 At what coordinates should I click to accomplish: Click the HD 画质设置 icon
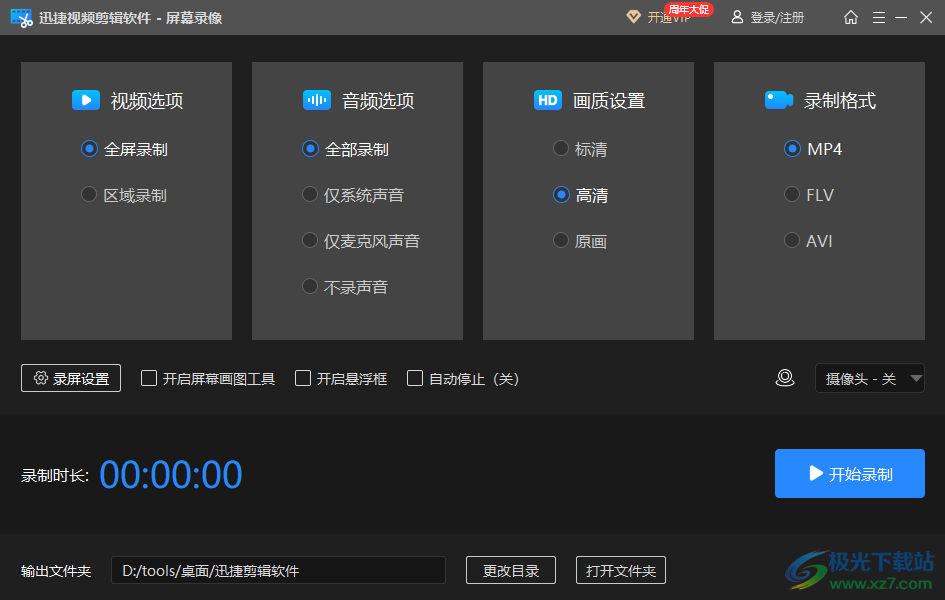pos(548,100)
